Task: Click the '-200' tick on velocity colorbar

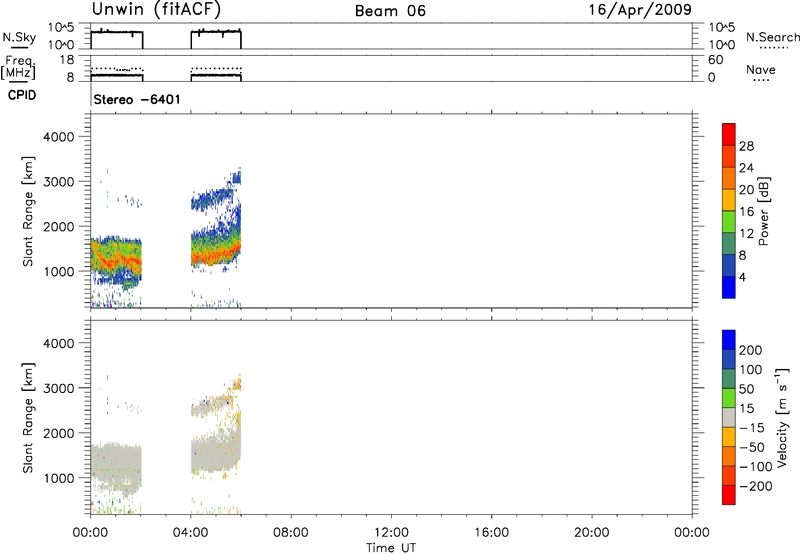Action: (756, 486)
